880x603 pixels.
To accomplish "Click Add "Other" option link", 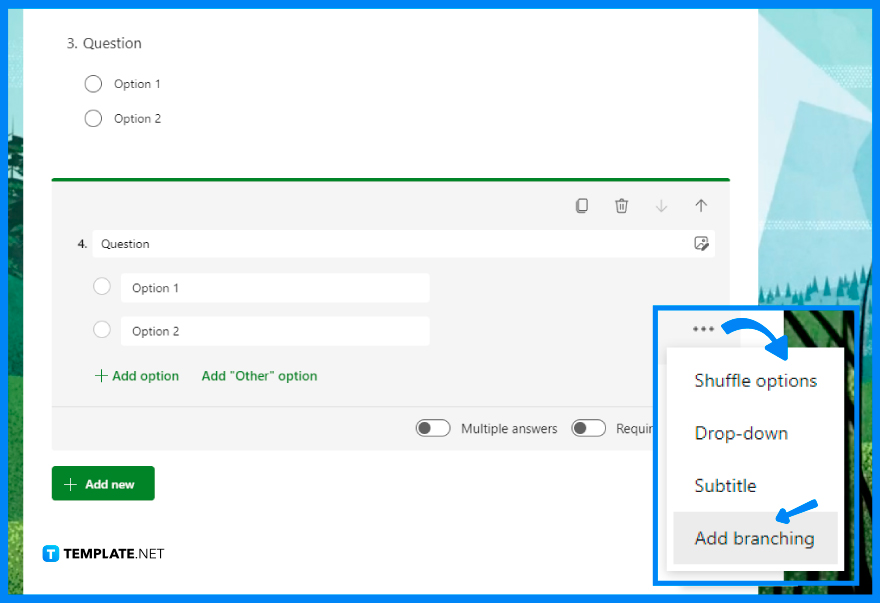I will coord(259,375).
